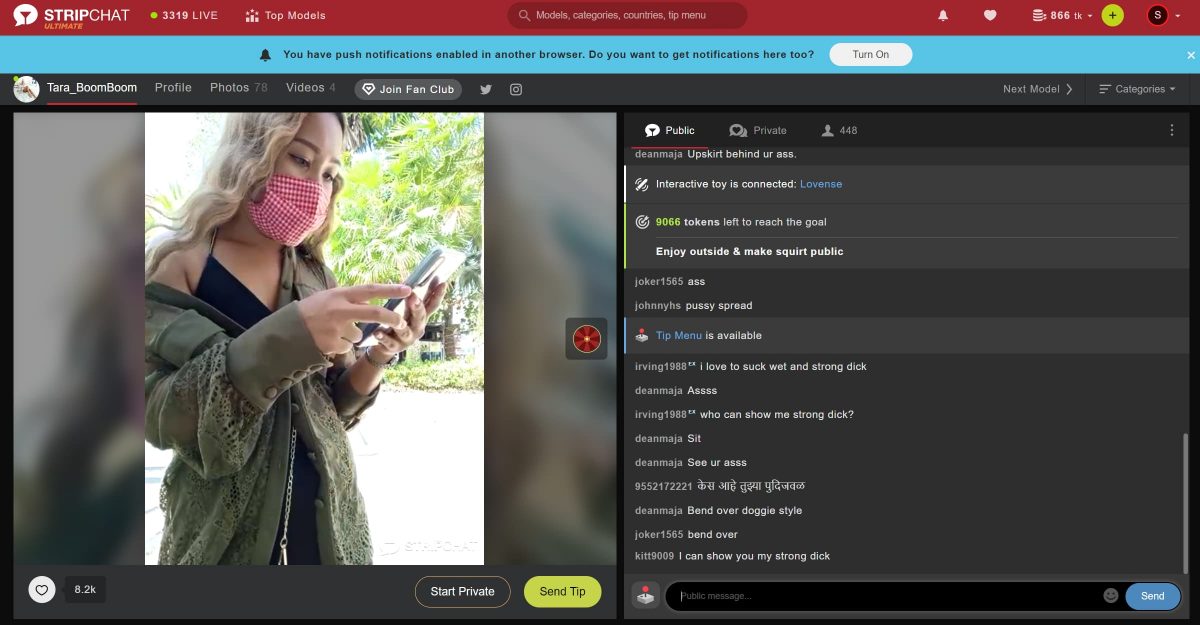Click the Stripchat logo
1200x625 pixels.
(x=71, y=15)
